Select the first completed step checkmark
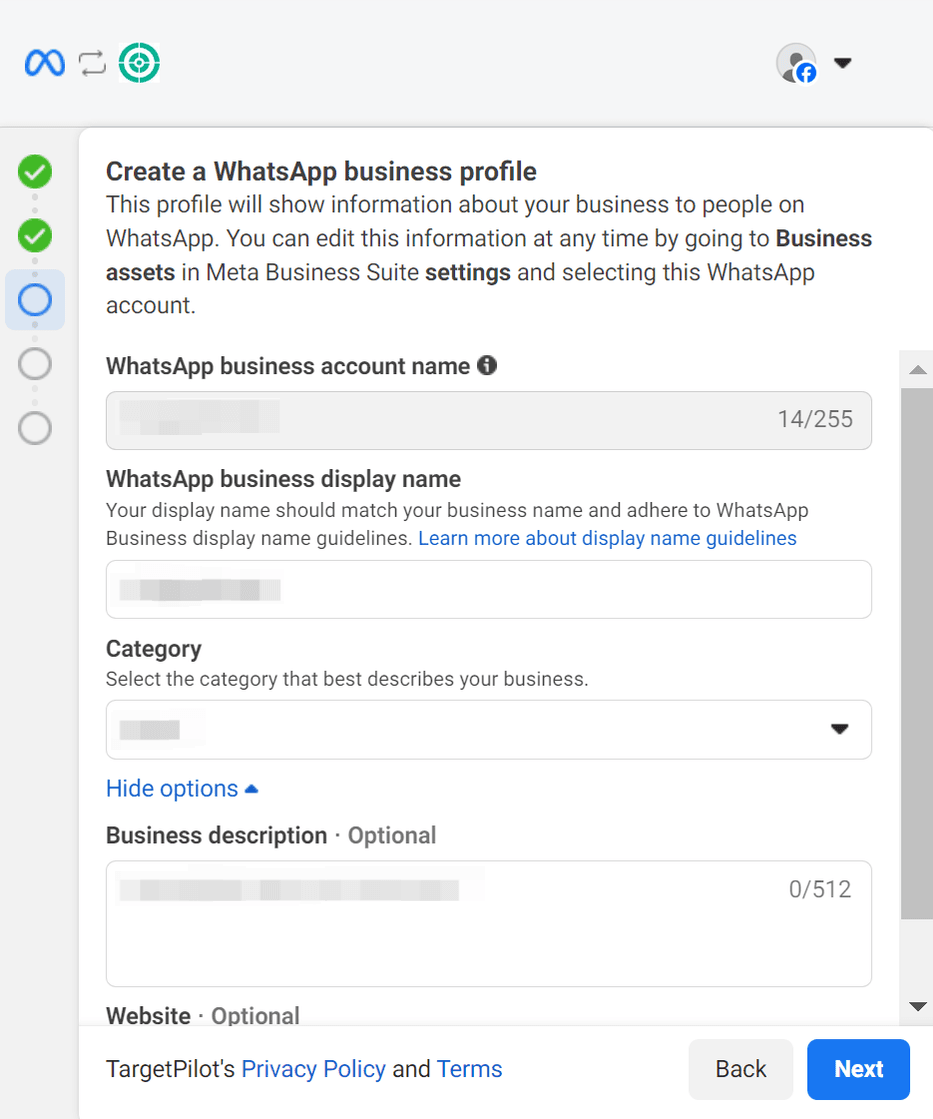The image size is (933, 1119). tap(35, 172)
